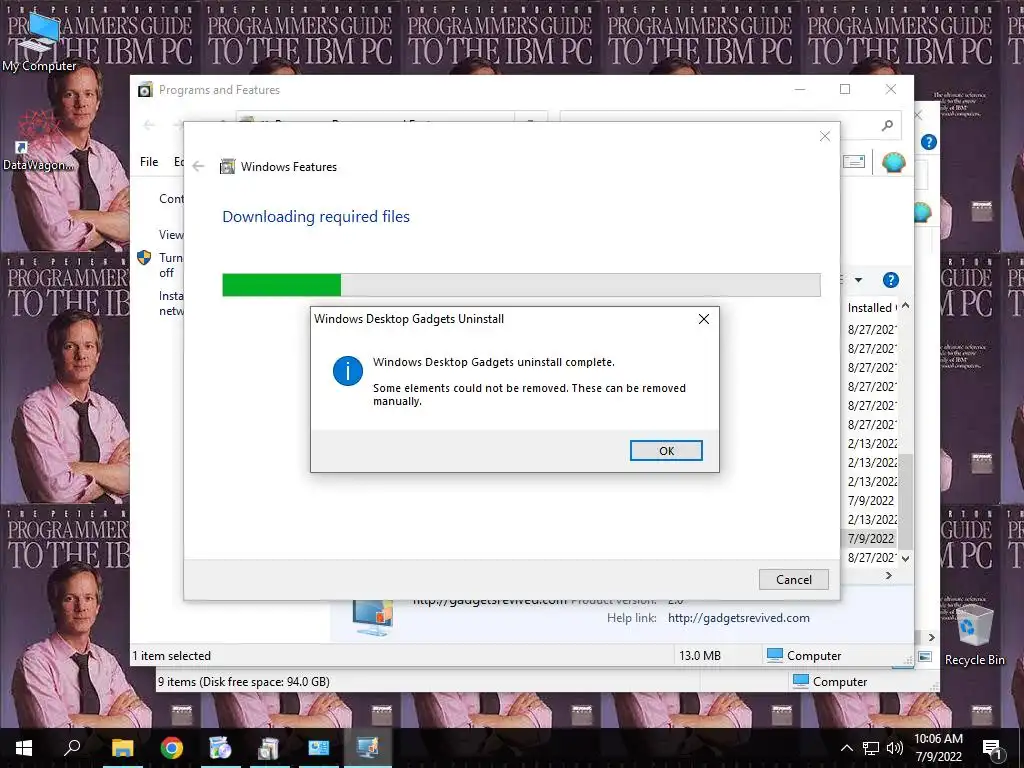Select the DataWagon desktop shortcut

pyautogui.click(x=39, y=141)
